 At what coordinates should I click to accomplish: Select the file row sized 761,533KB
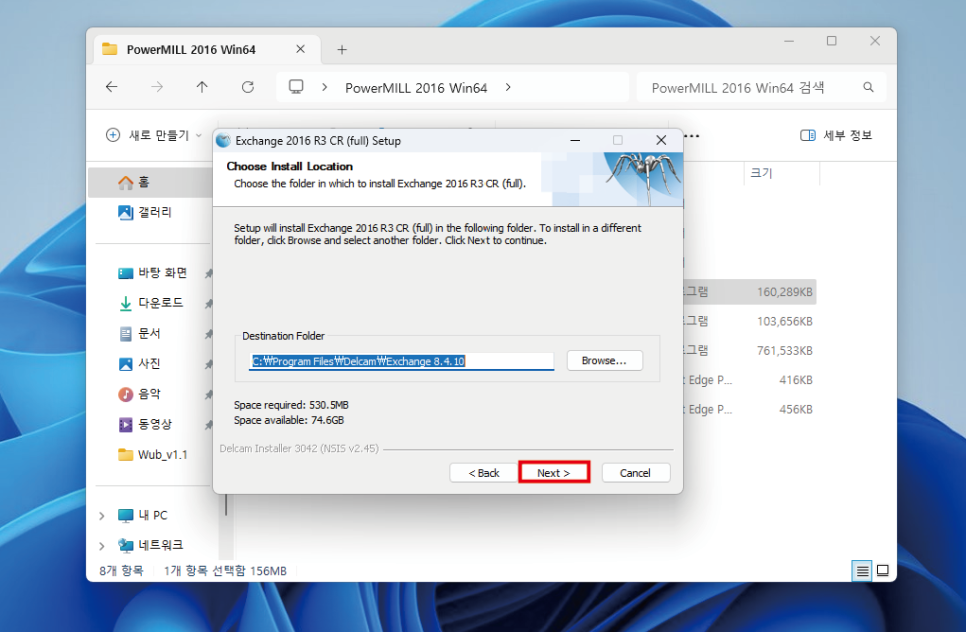pyautogui.click(x=750, y=350)
